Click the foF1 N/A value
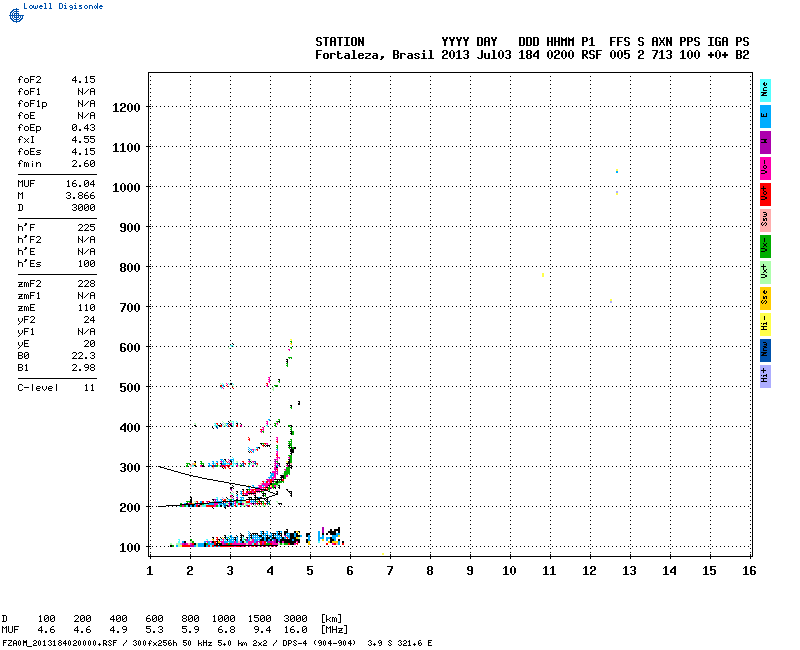Viewport: 800px width, 650px height. [86, 92]
